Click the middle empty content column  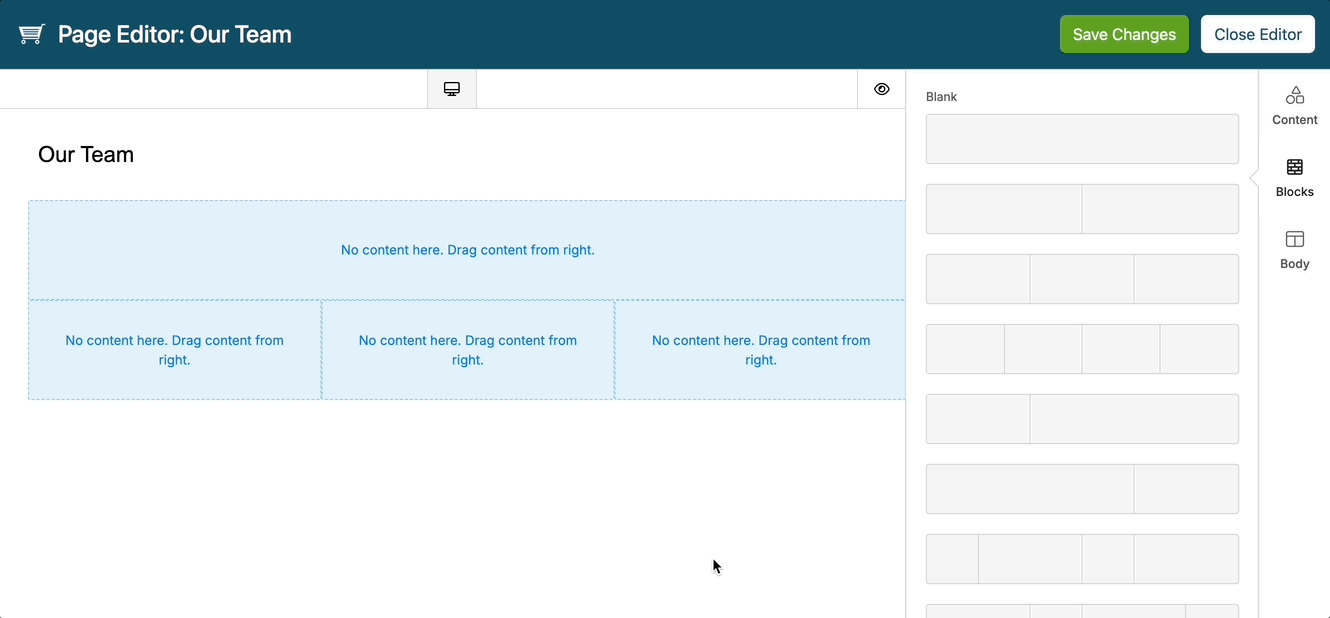pyautogui.click(x=467, y=349)
